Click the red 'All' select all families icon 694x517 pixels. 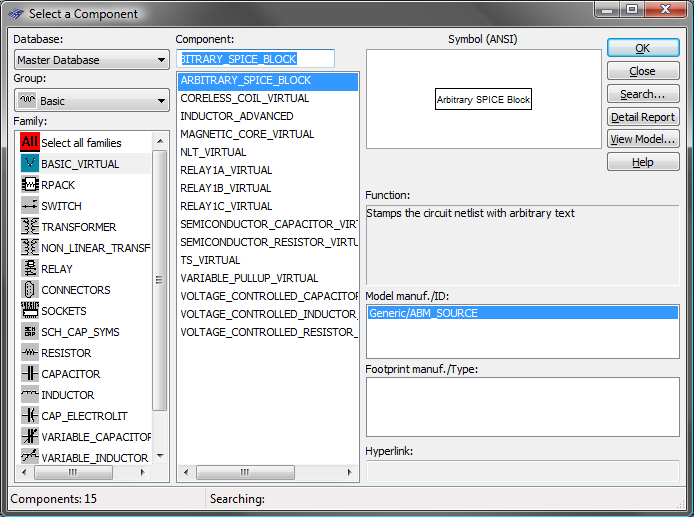(x=29, y=143)
